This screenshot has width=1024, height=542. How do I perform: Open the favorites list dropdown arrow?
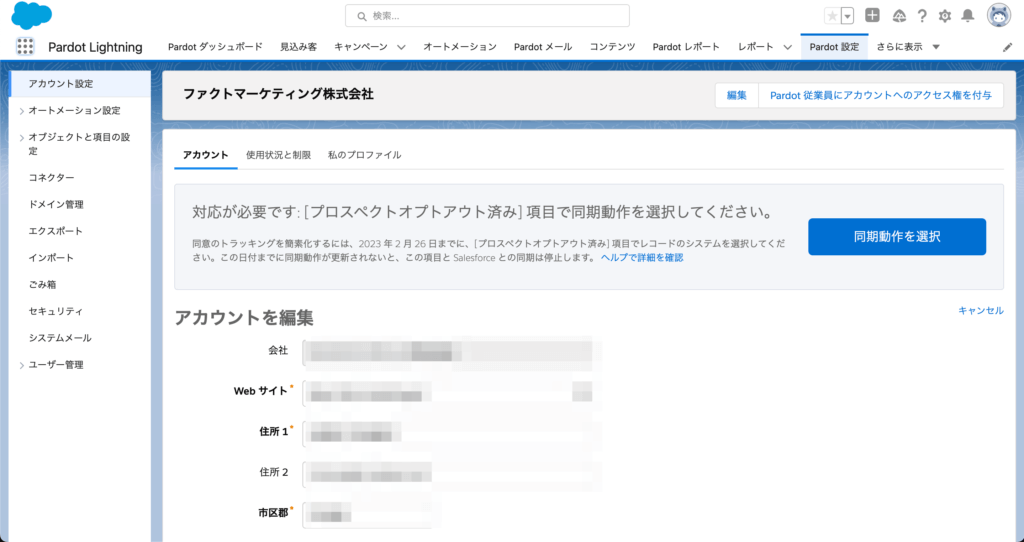tap(847, 16)
